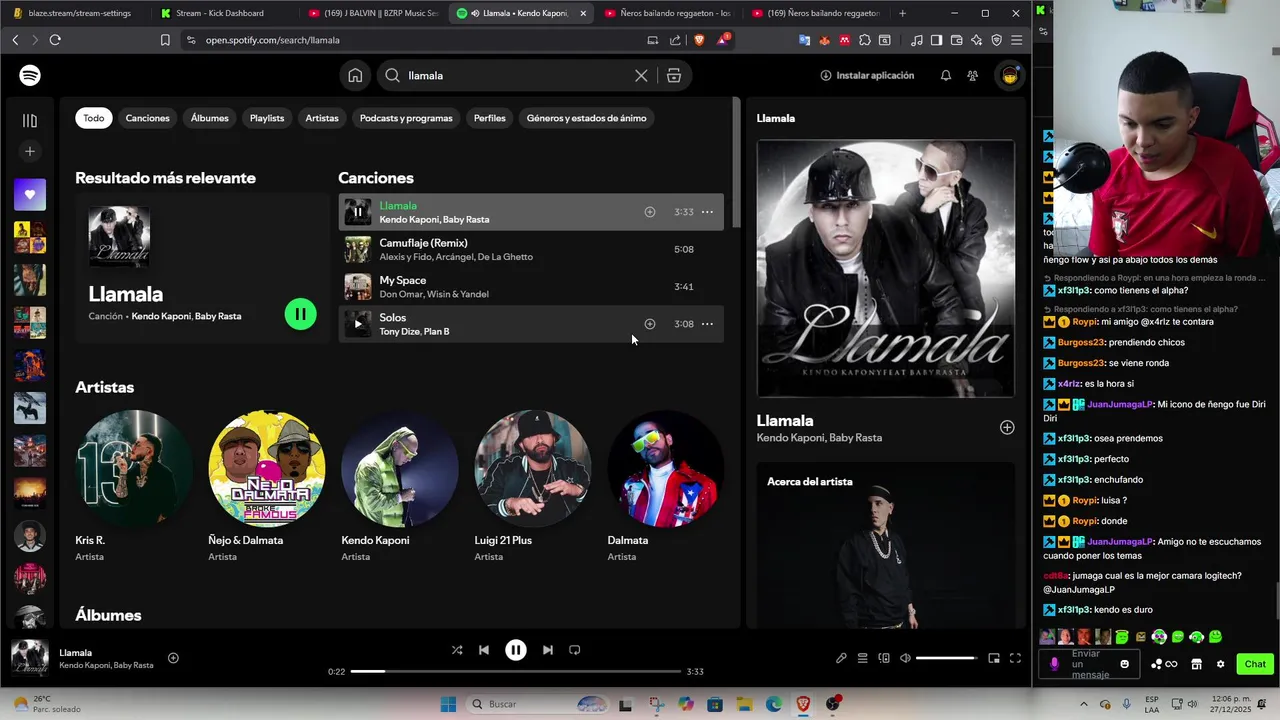Open Ñejo & Dalmata artist
The image size is (1280, 720).
(267, 485)
